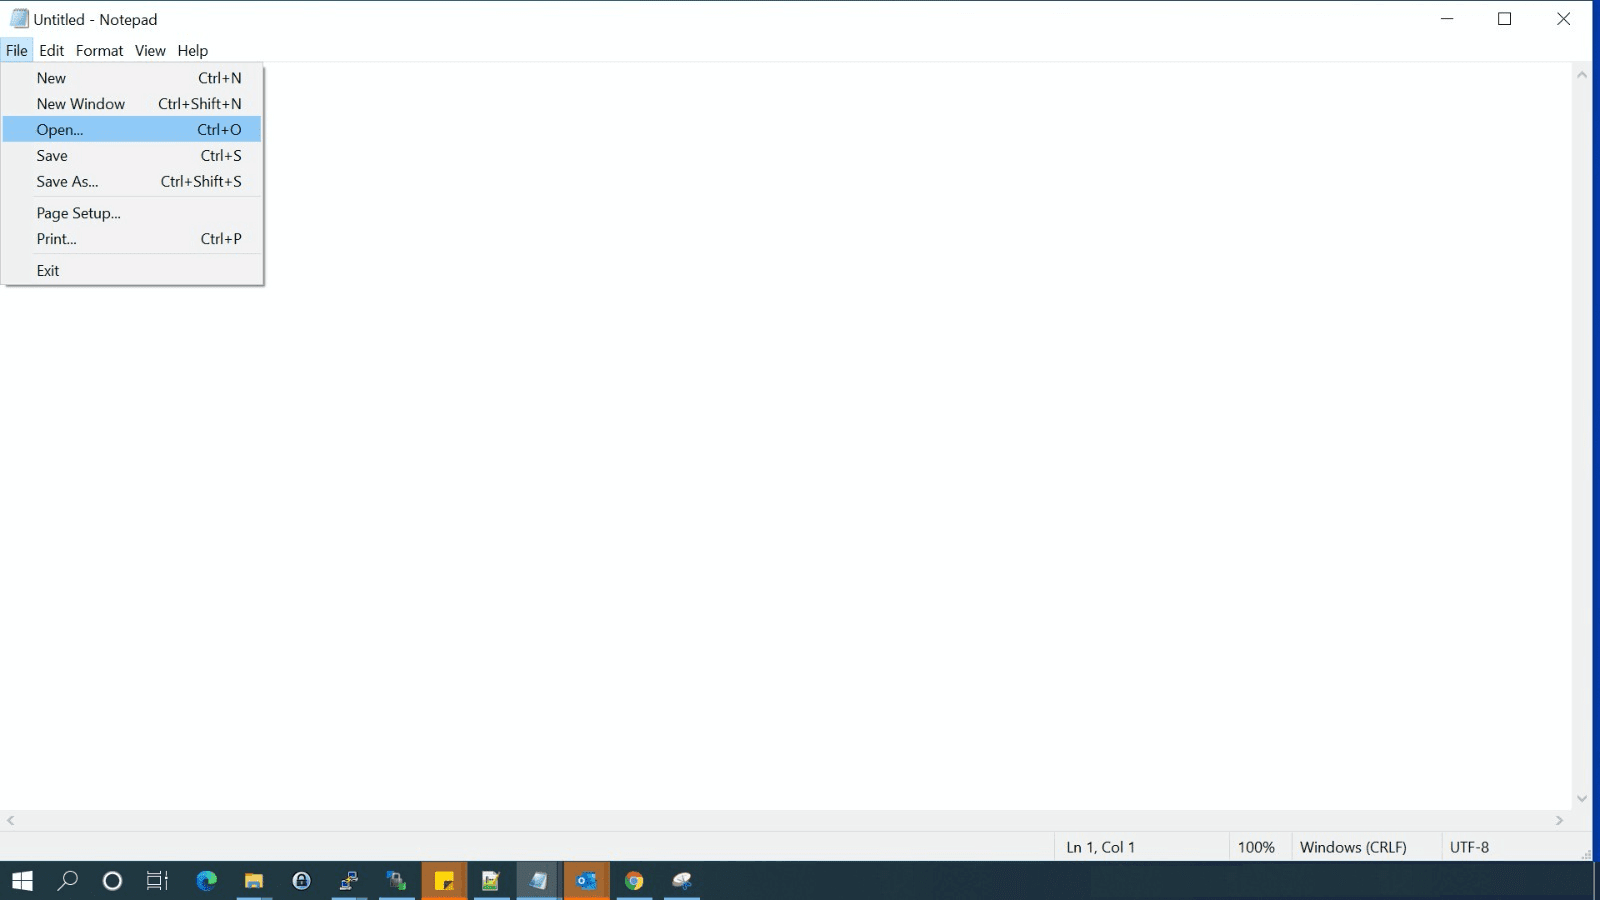Choose Save As from the File menu
This screenshot has width=1600, height=900.
tap(67, 181)
